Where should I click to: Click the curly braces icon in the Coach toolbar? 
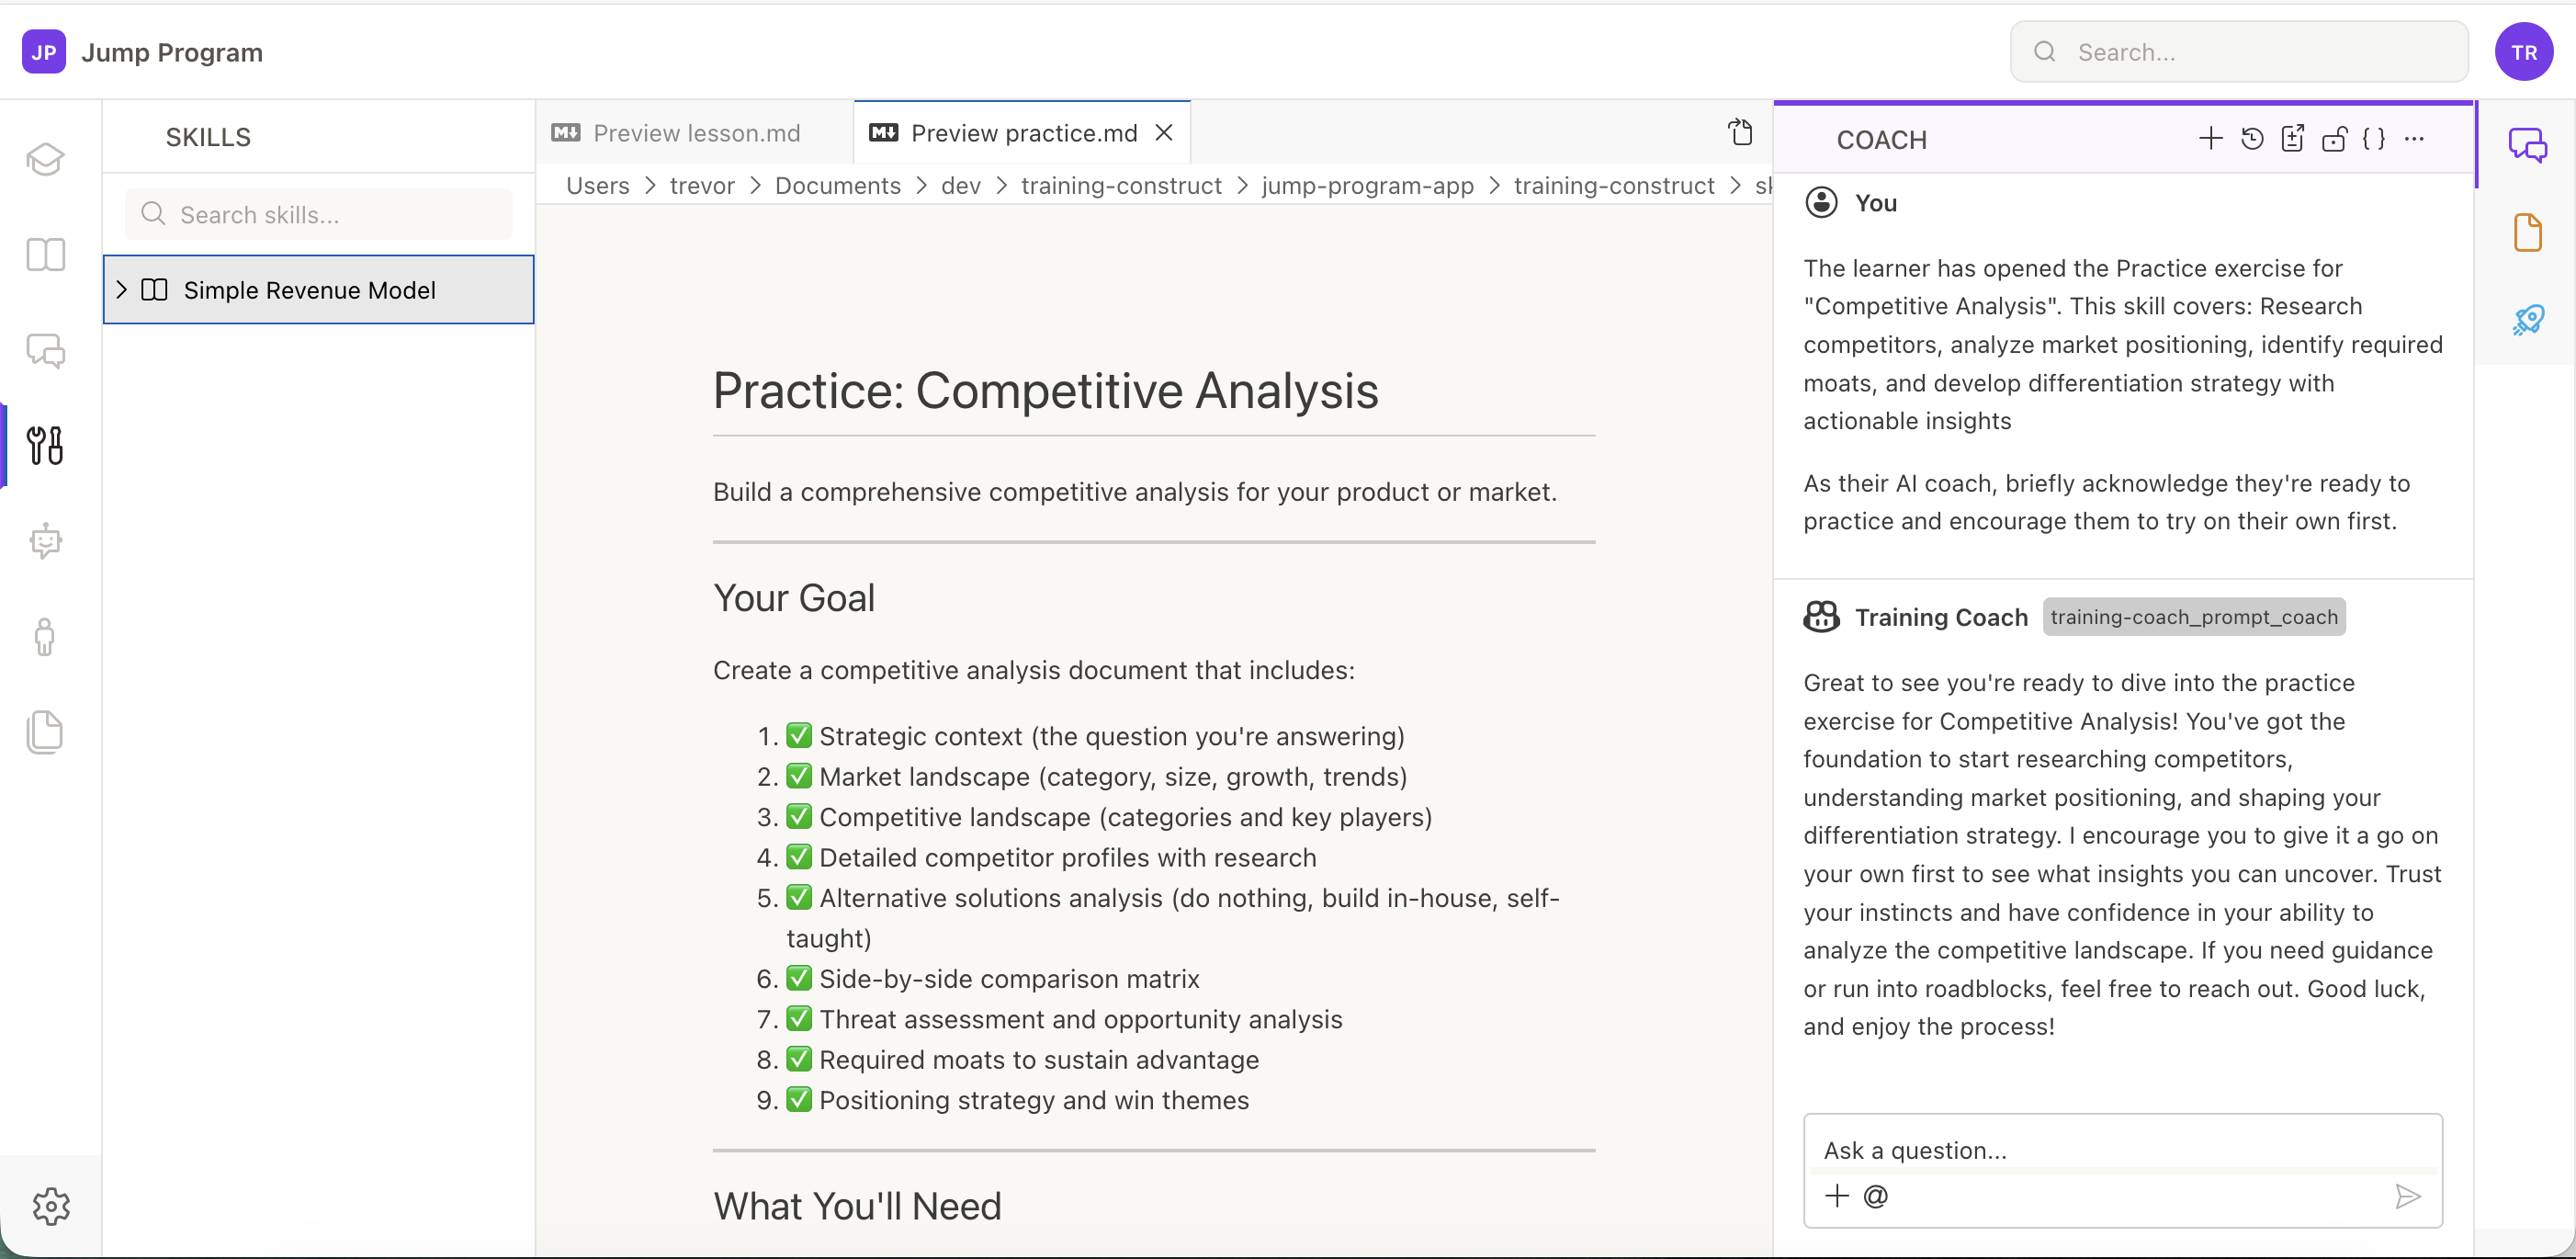pyautogui.click(x=2374, y=139)
